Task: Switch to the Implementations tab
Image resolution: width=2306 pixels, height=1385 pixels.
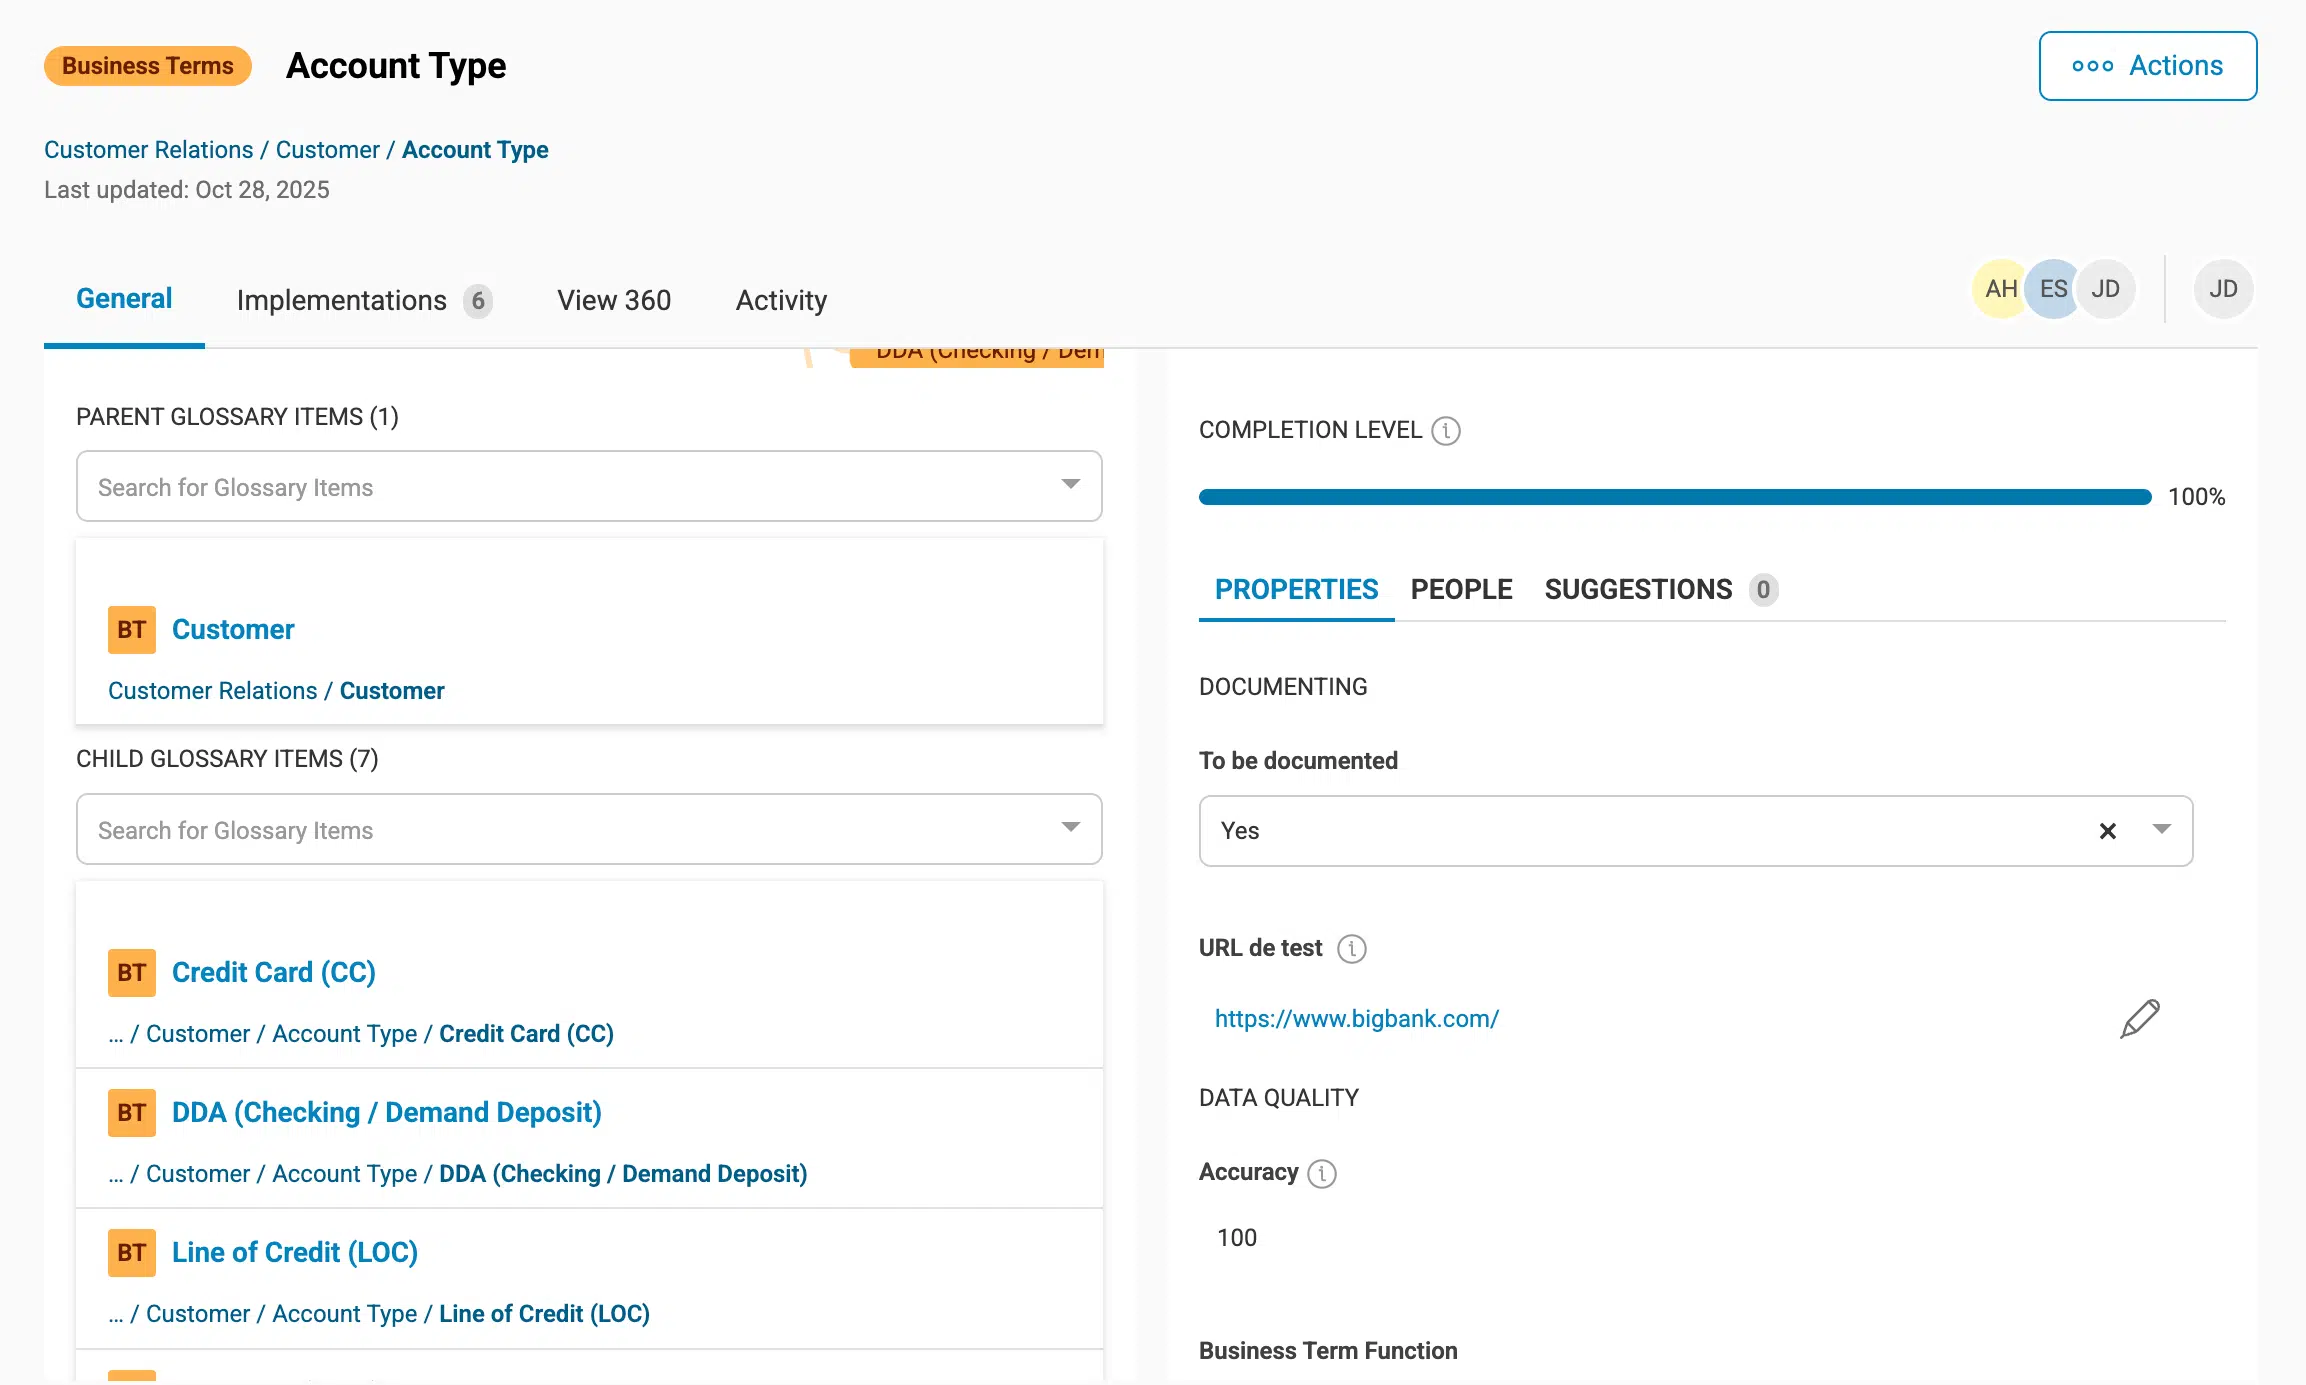Action: (341, 300)
